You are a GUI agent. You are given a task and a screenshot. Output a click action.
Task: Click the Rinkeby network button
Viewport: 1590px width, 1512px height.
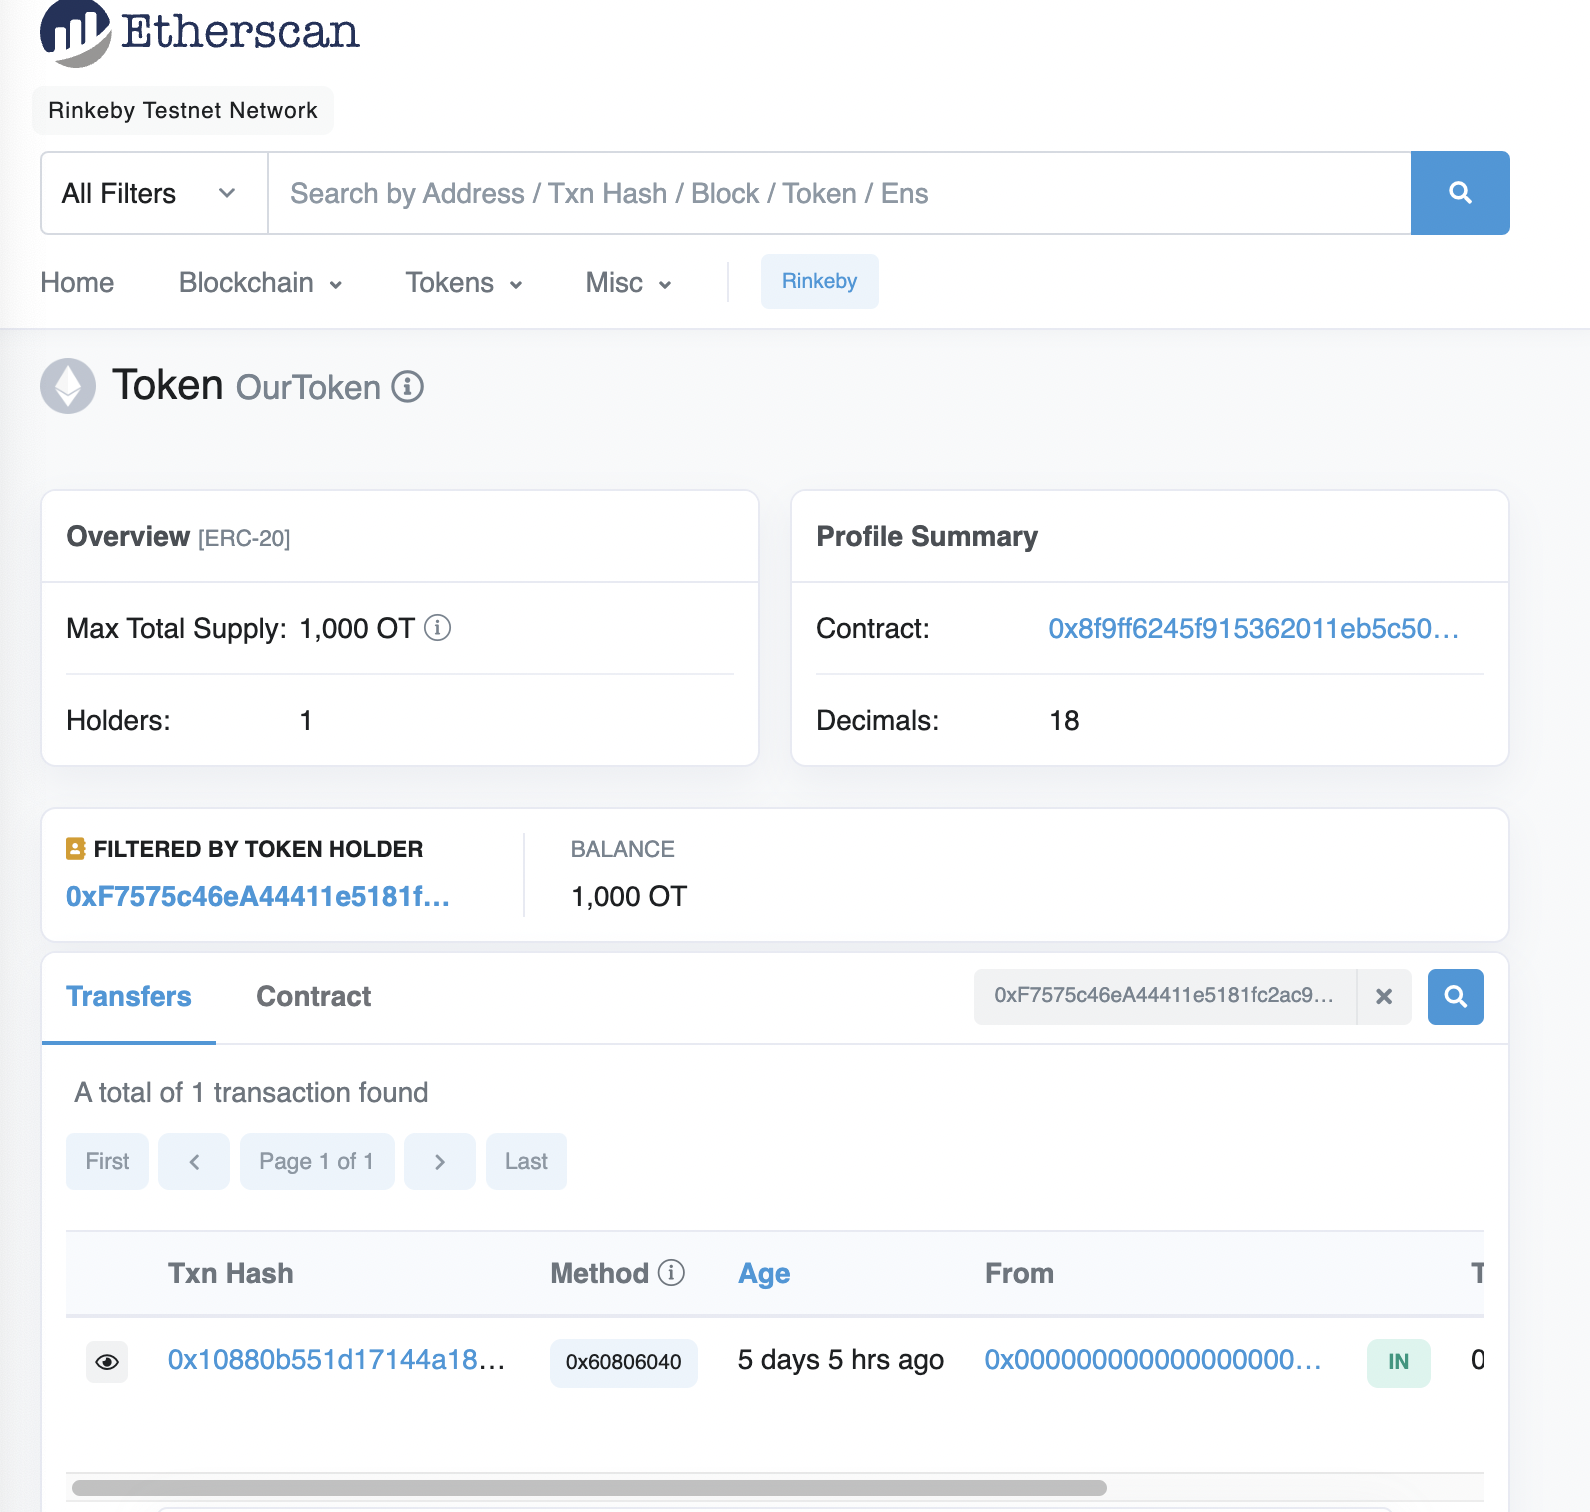click(x=819, y=281)
